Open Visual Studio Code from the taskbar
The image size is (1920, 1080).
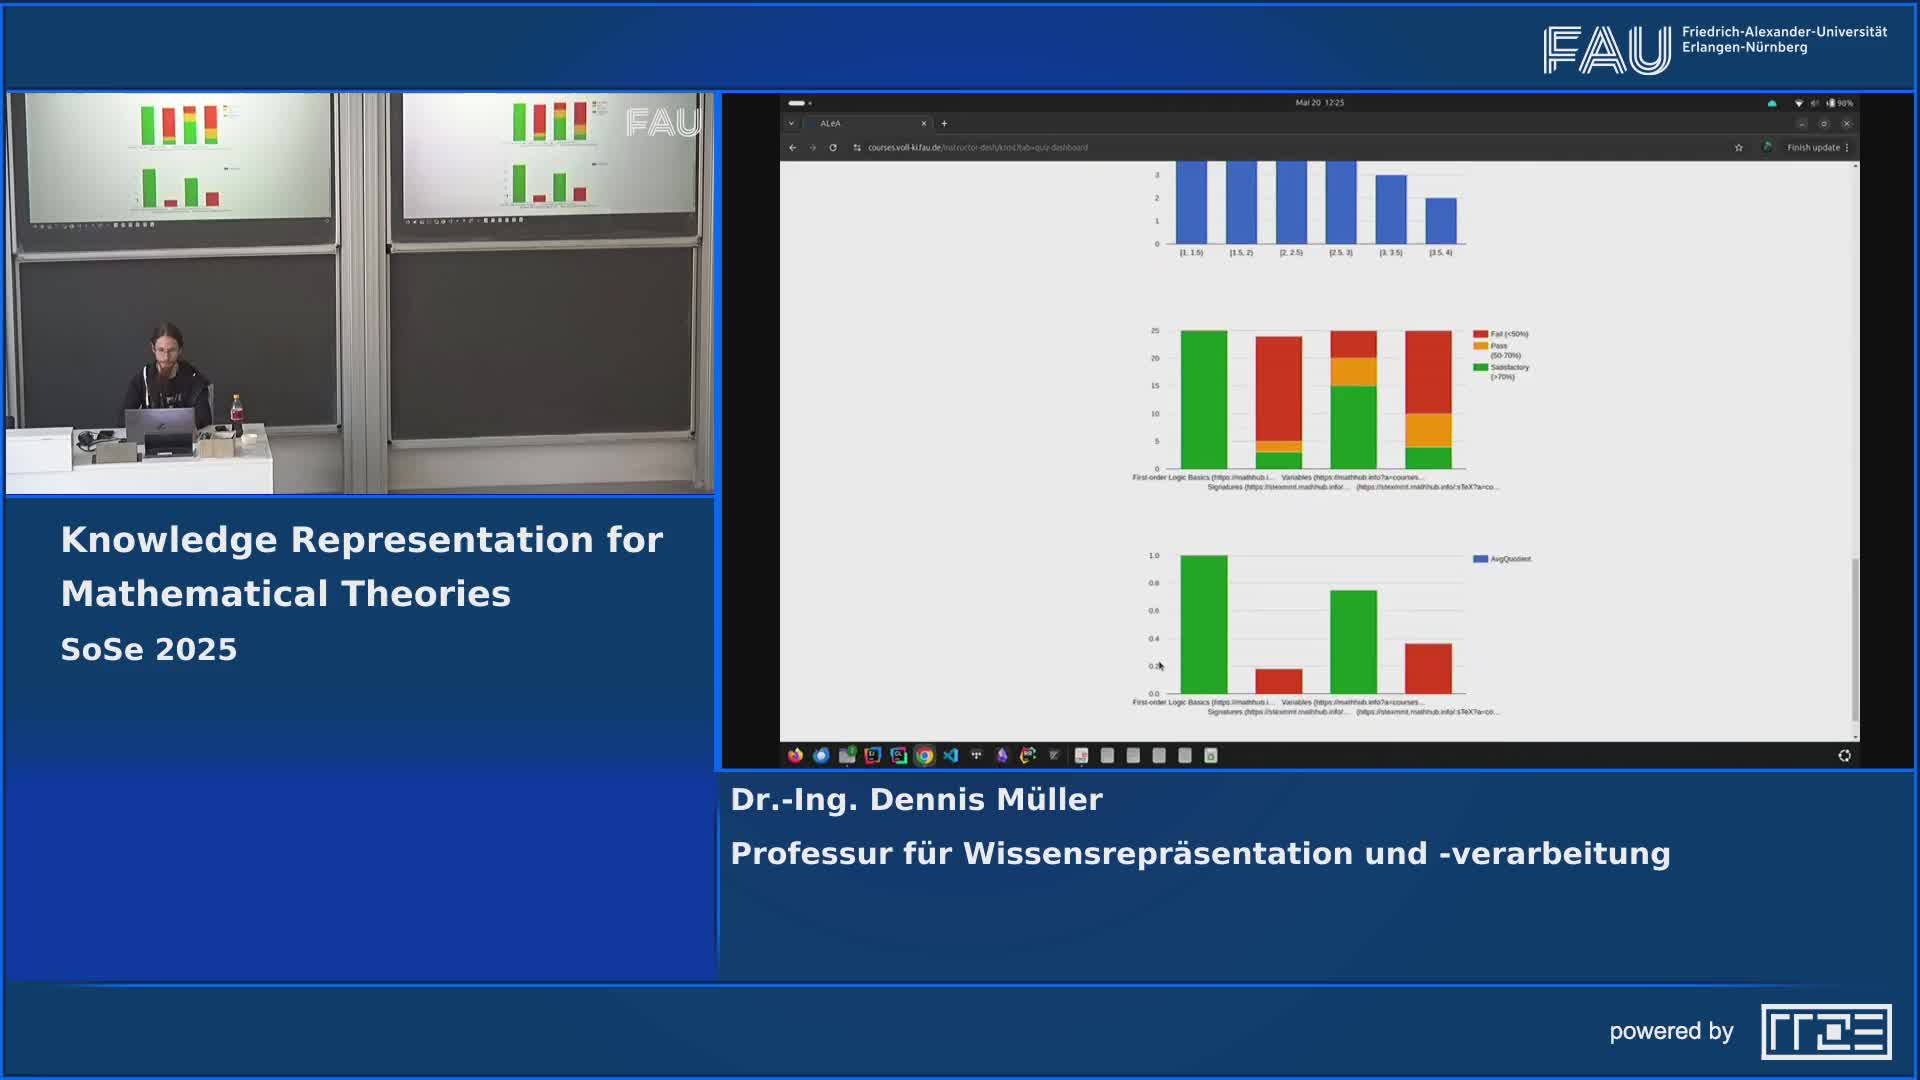[951, 755]
